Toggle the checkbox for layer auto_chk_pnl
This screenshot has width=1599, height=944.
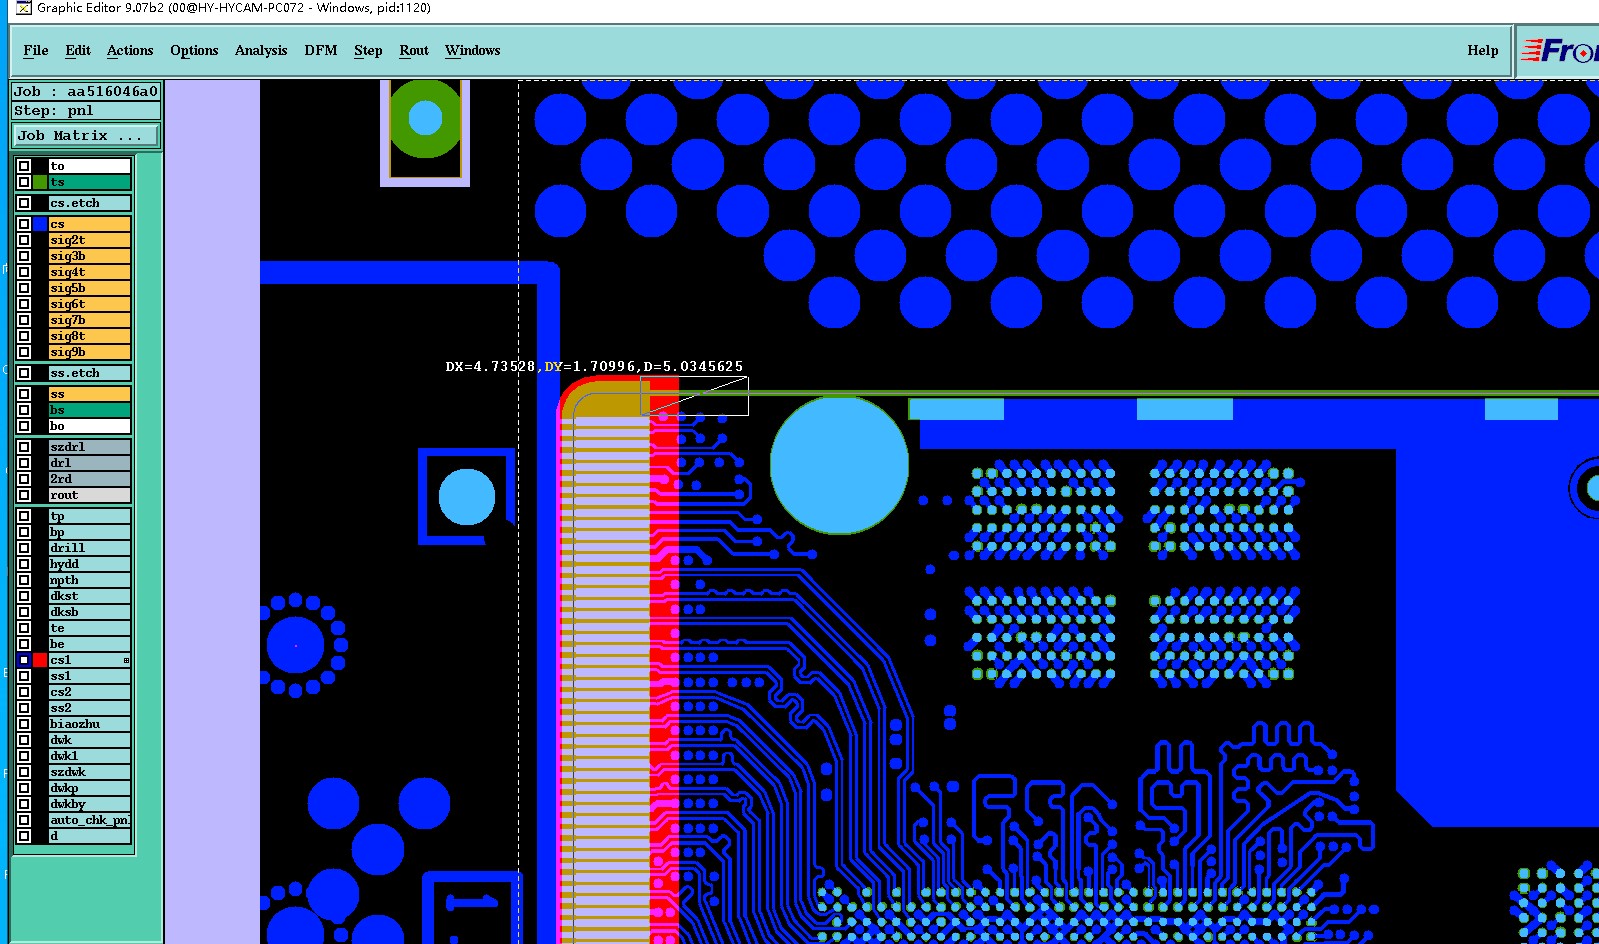[24, 820]
